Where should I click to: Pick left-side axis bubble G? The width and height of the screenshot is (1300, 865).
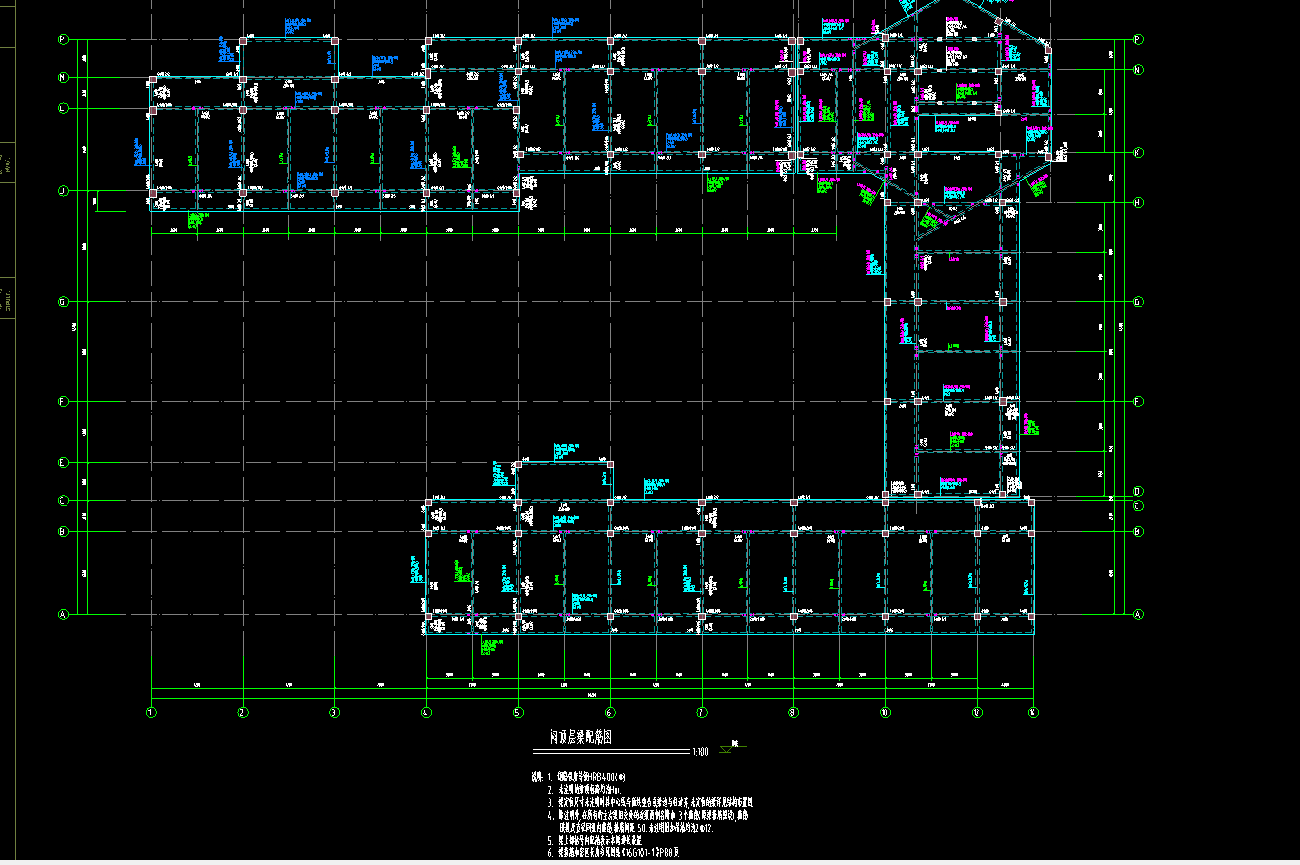(x=62, y=301)
